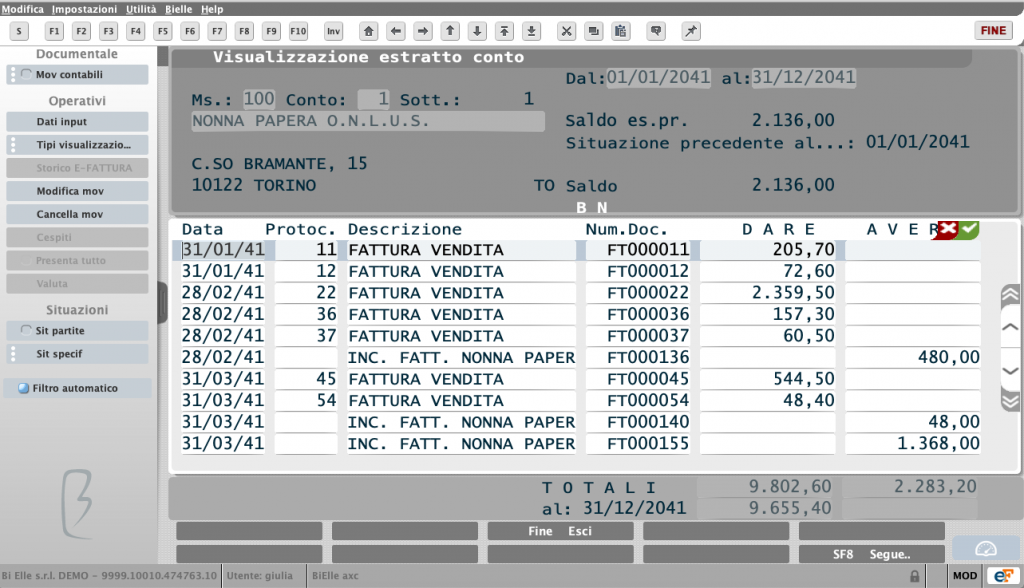Jump to last page with double-down chevron
Viewport: 1024px width, 588px height.
1010,400
